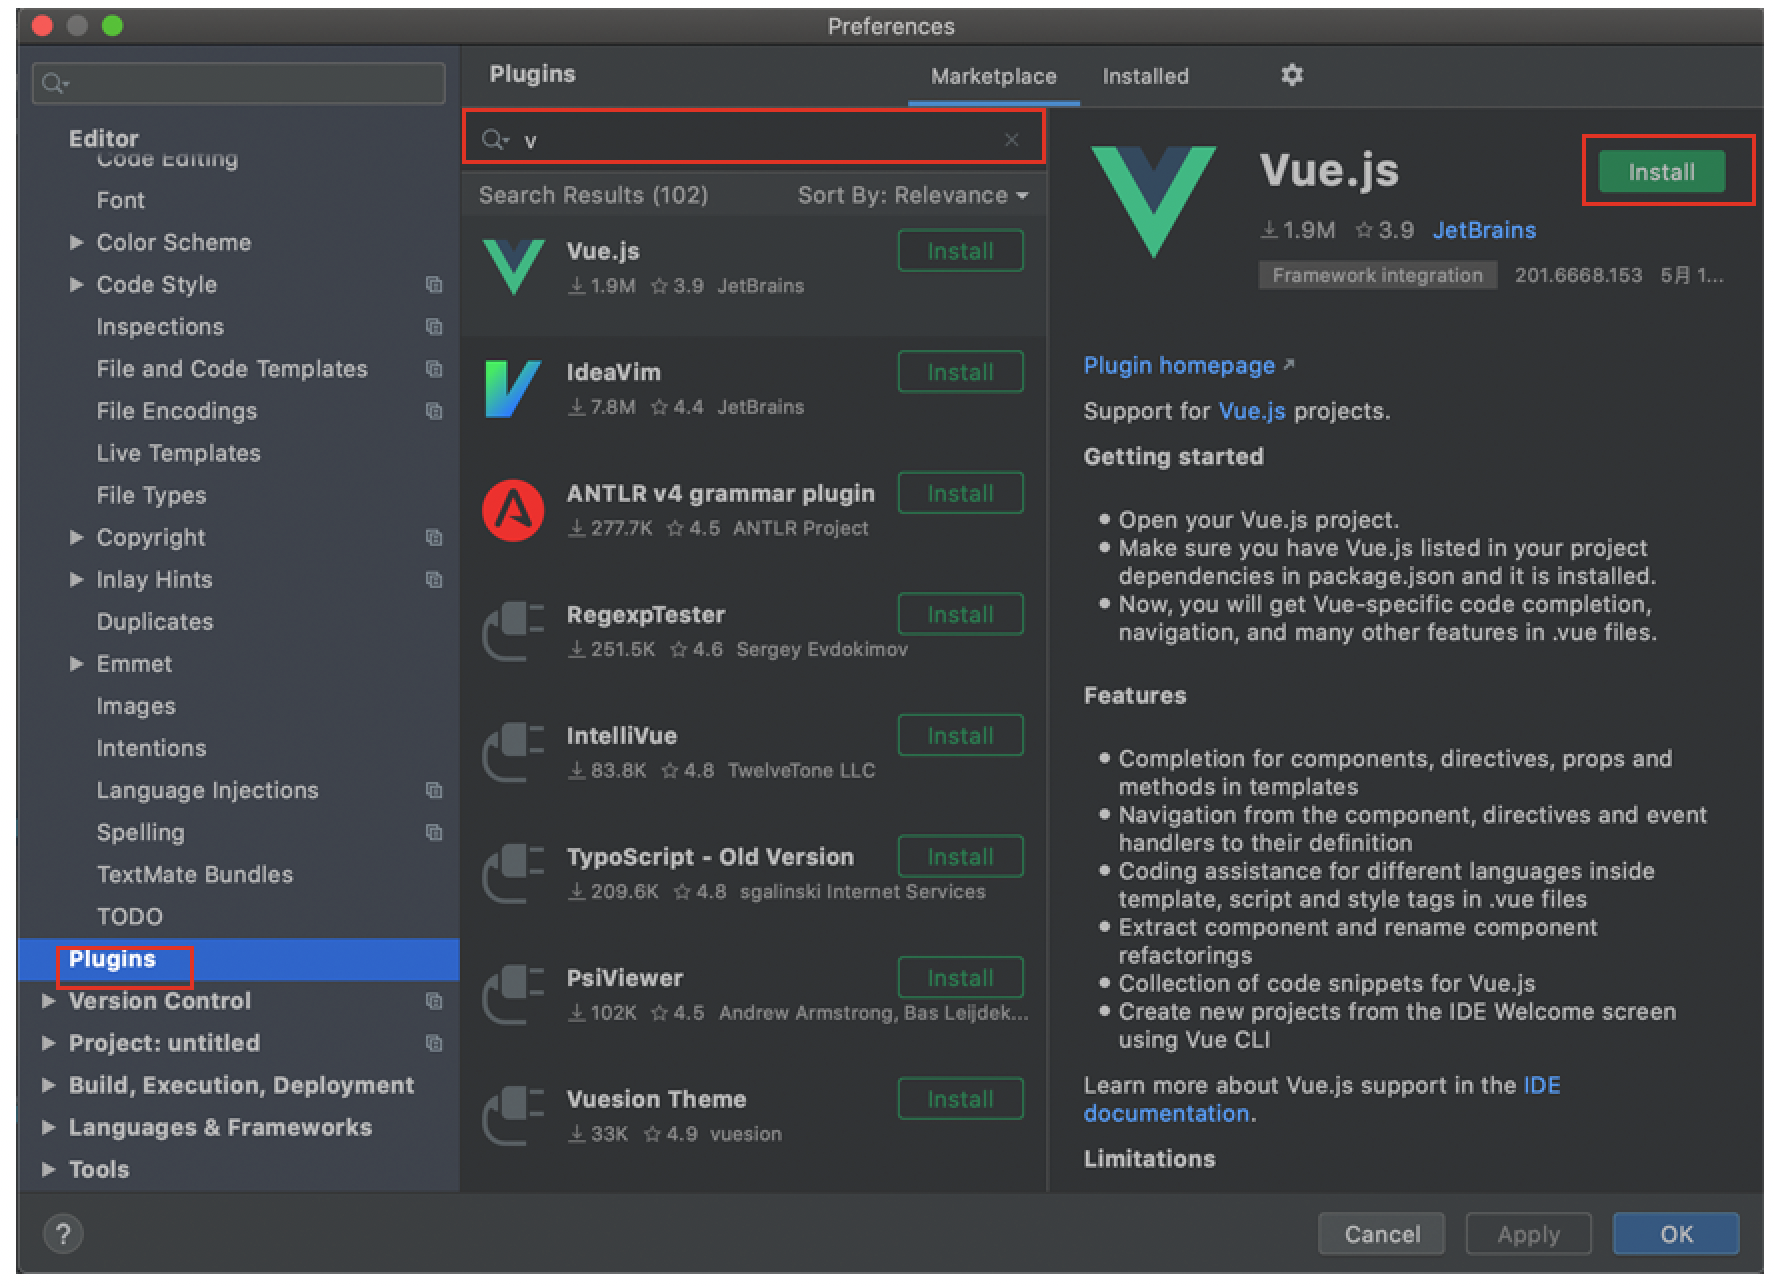The width and height of the screenshot is (1774, 1286).
Task: Install the Vuesion Theme plugin
Action: [960, 1099]
